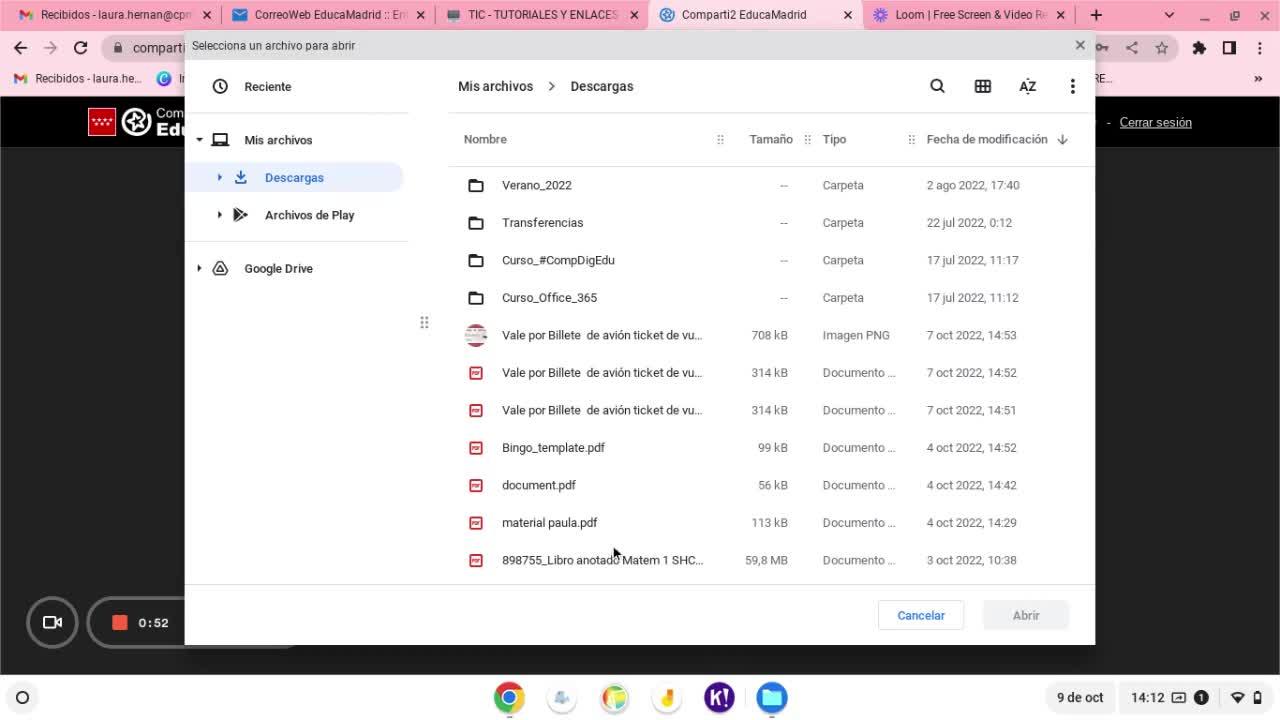
Task: Expand the Archivos de Play folder
Action: pos(219,215)
